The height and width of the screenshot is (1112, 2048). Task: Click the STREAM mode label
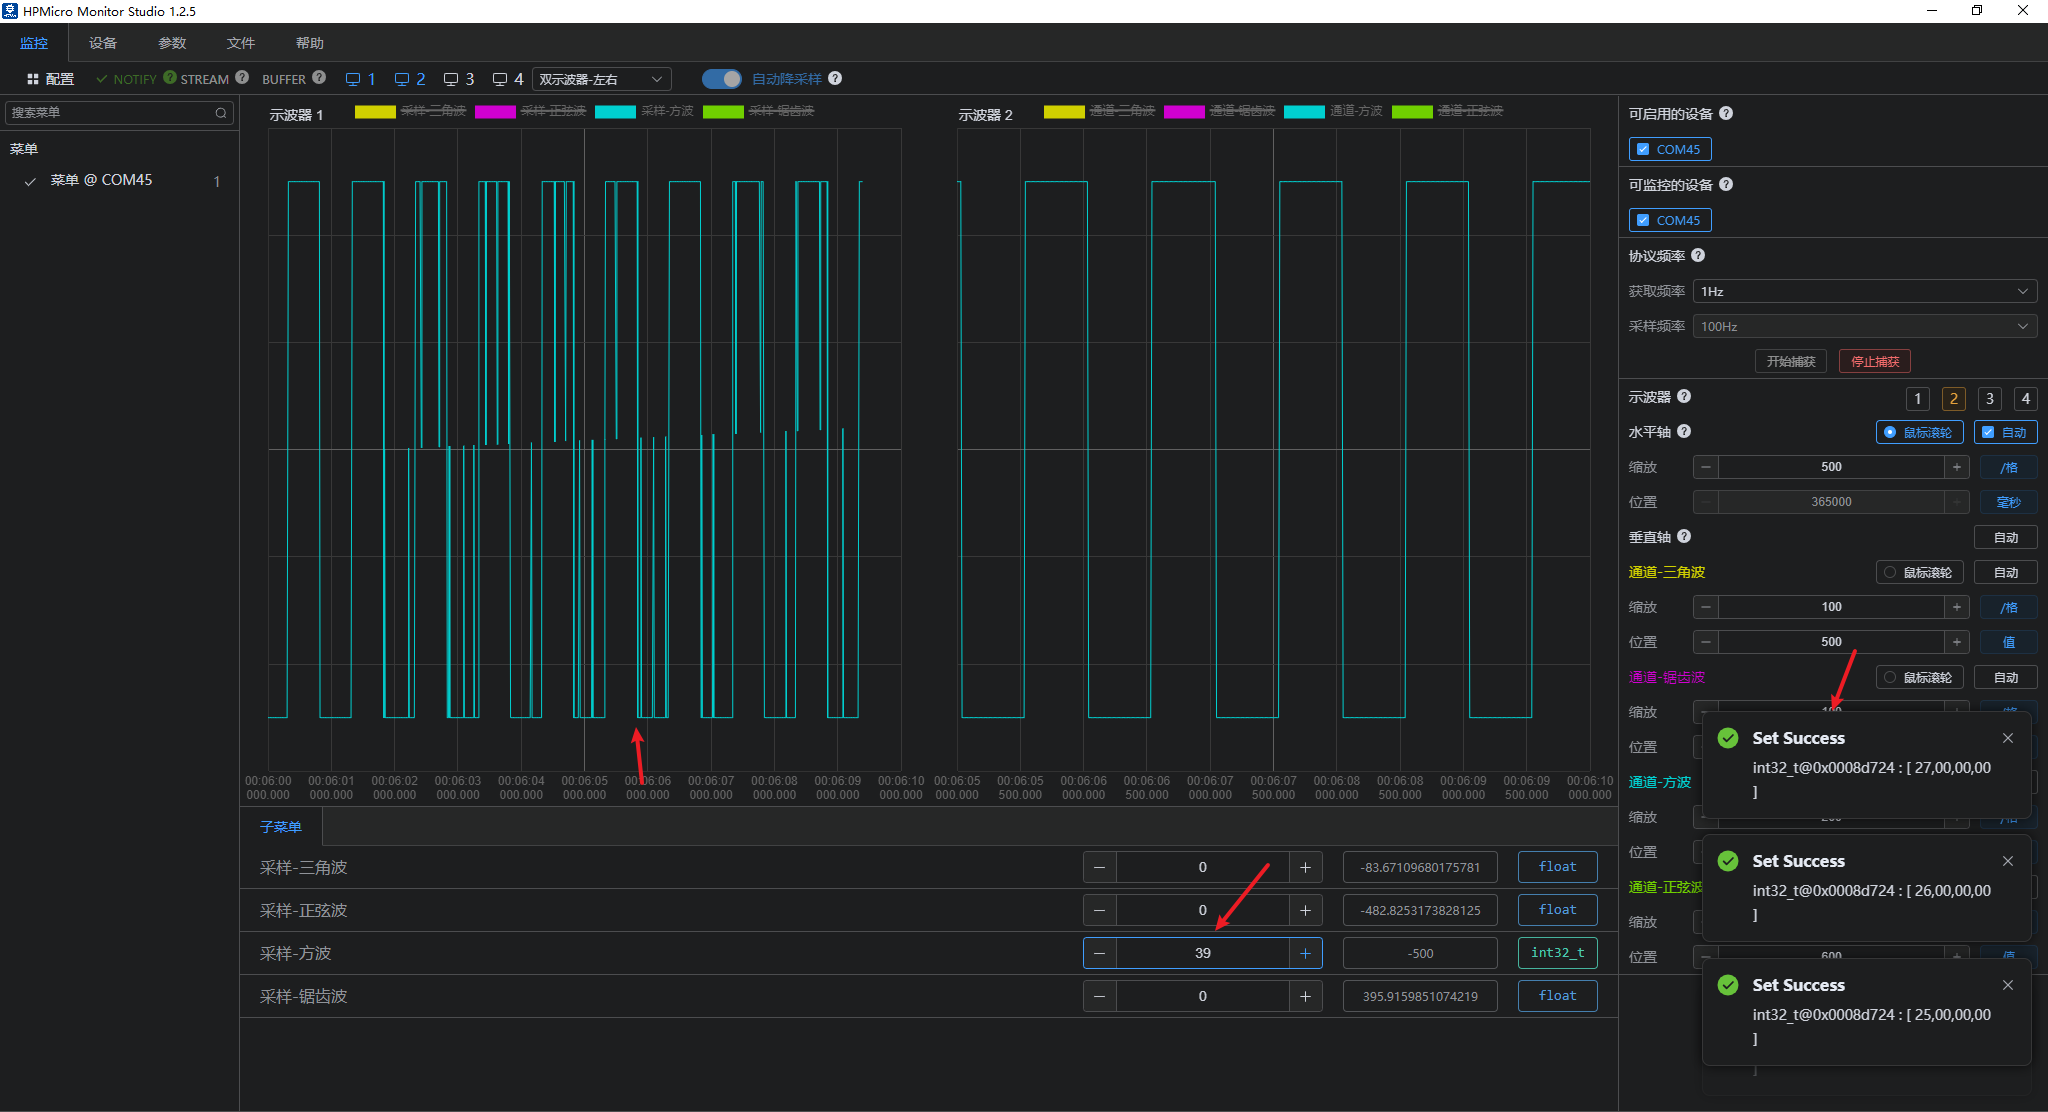click(x=205, y=79)
